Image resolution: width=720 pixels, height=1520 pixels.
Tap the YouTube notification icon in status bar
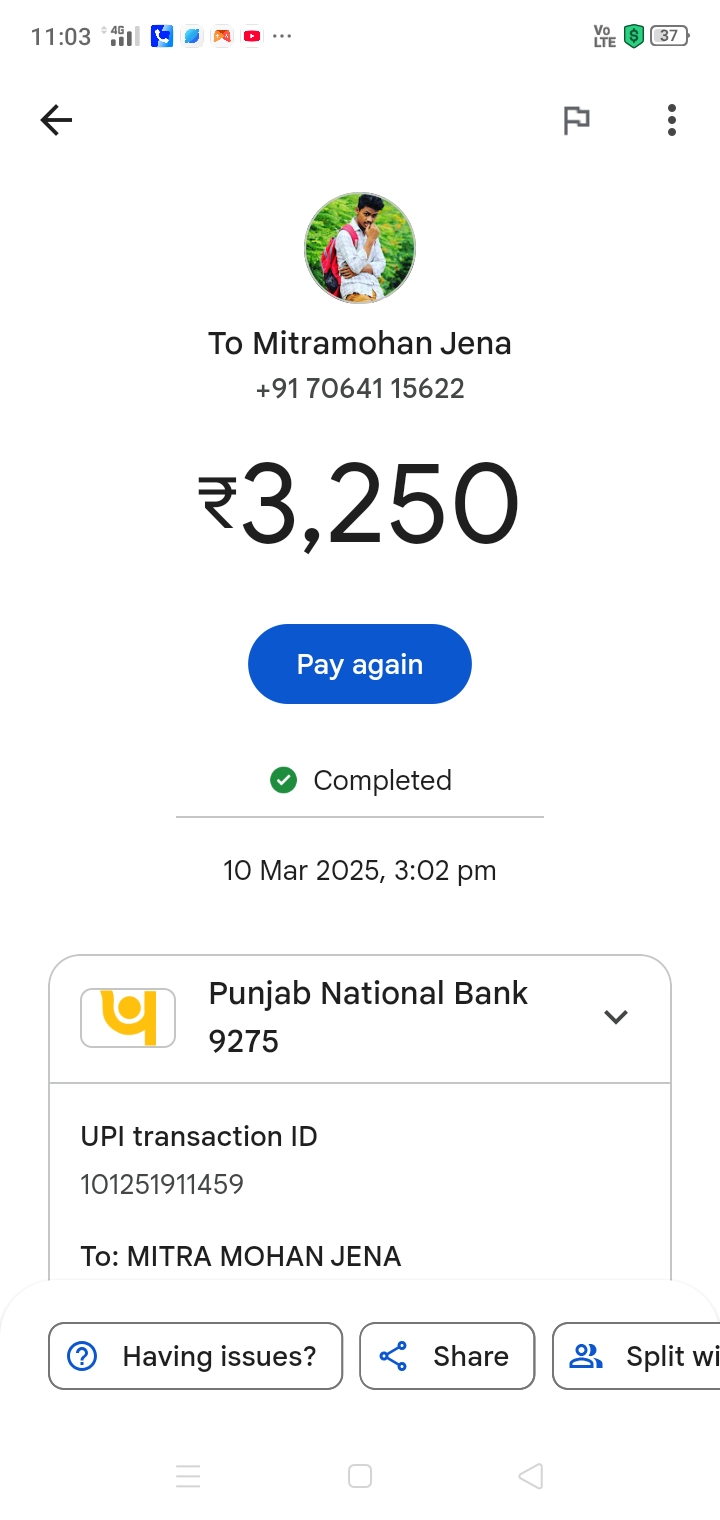[x=252, y=37]
